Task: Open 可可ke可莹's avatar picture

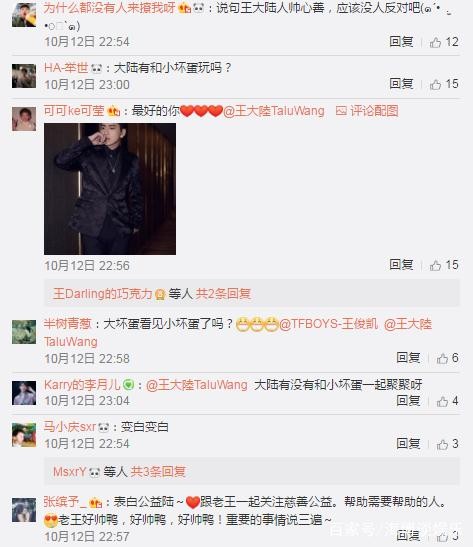Action: click(24, 119)
